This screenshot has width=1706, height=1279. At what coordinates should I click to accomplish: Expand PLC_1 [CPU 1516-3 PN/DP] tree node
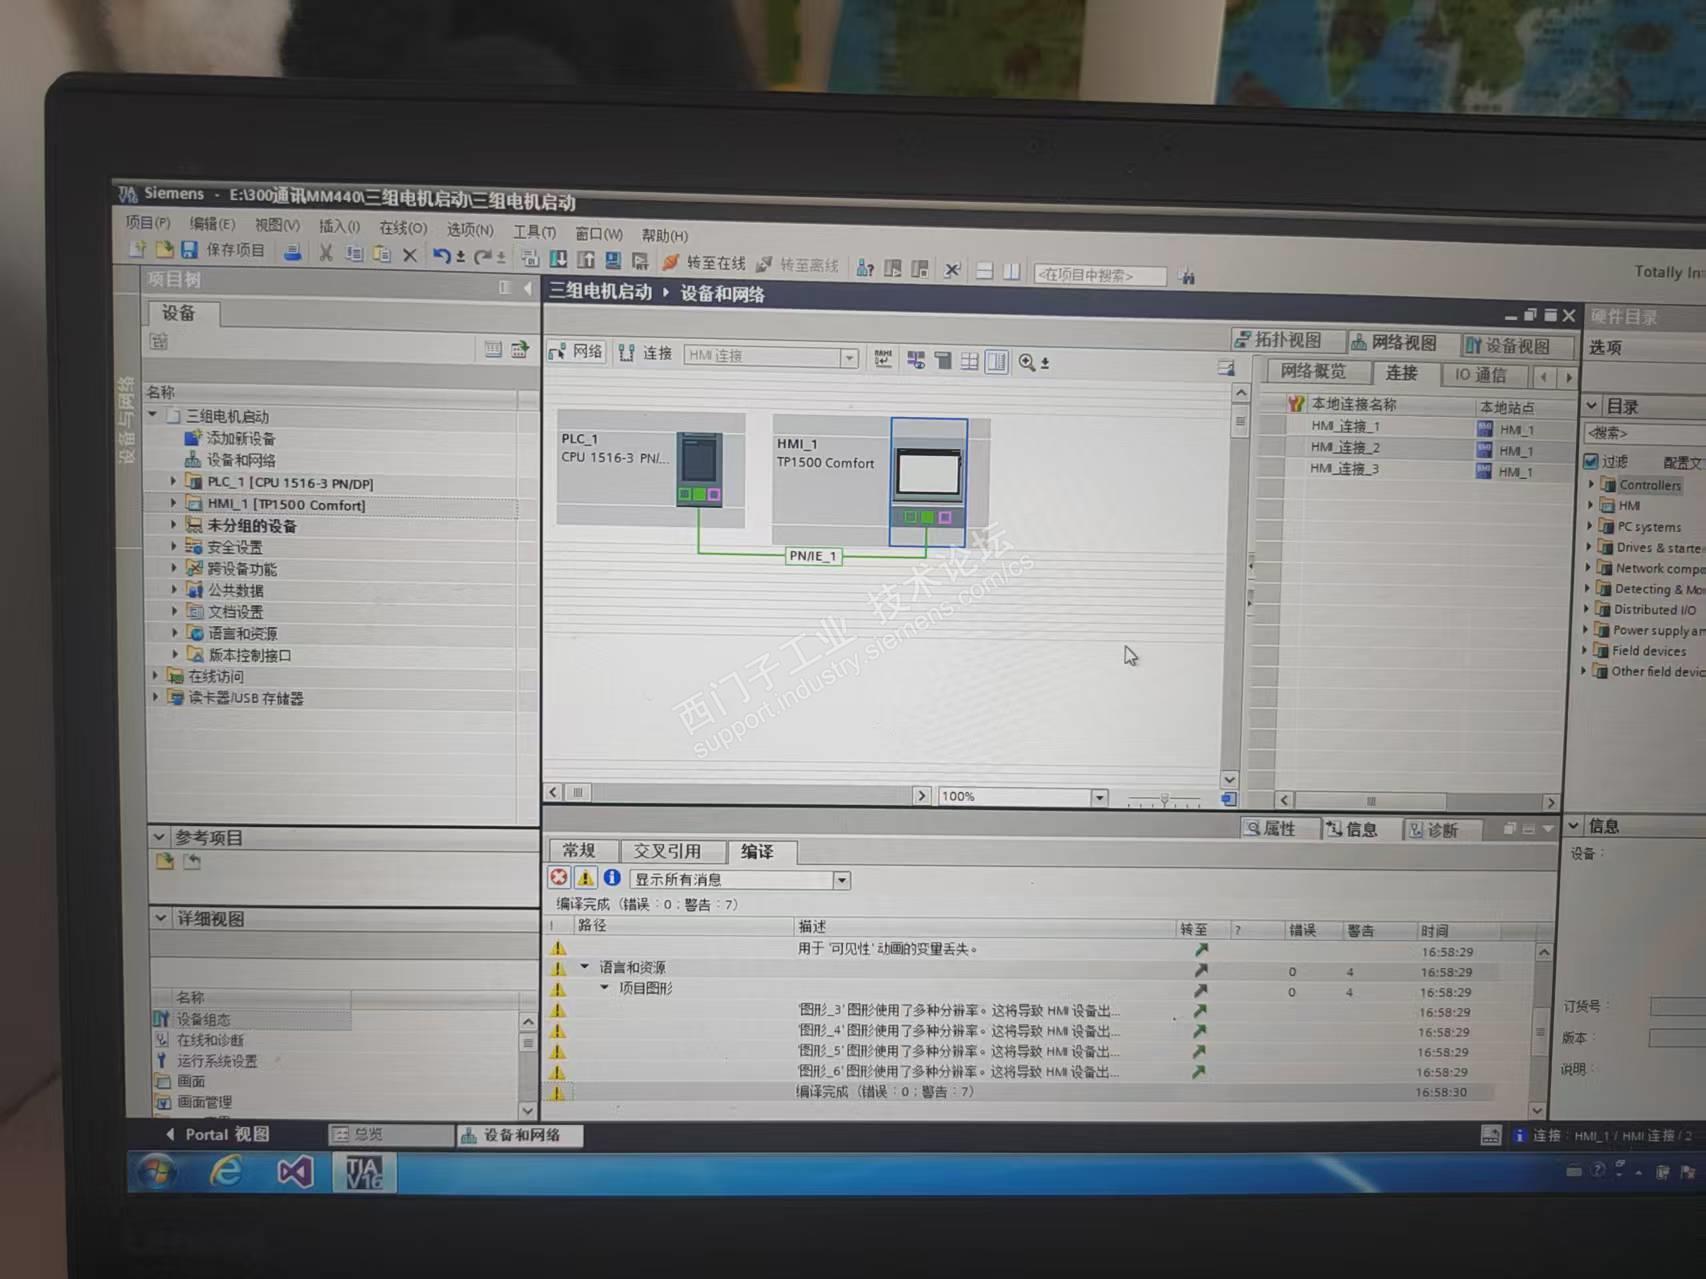174,482
